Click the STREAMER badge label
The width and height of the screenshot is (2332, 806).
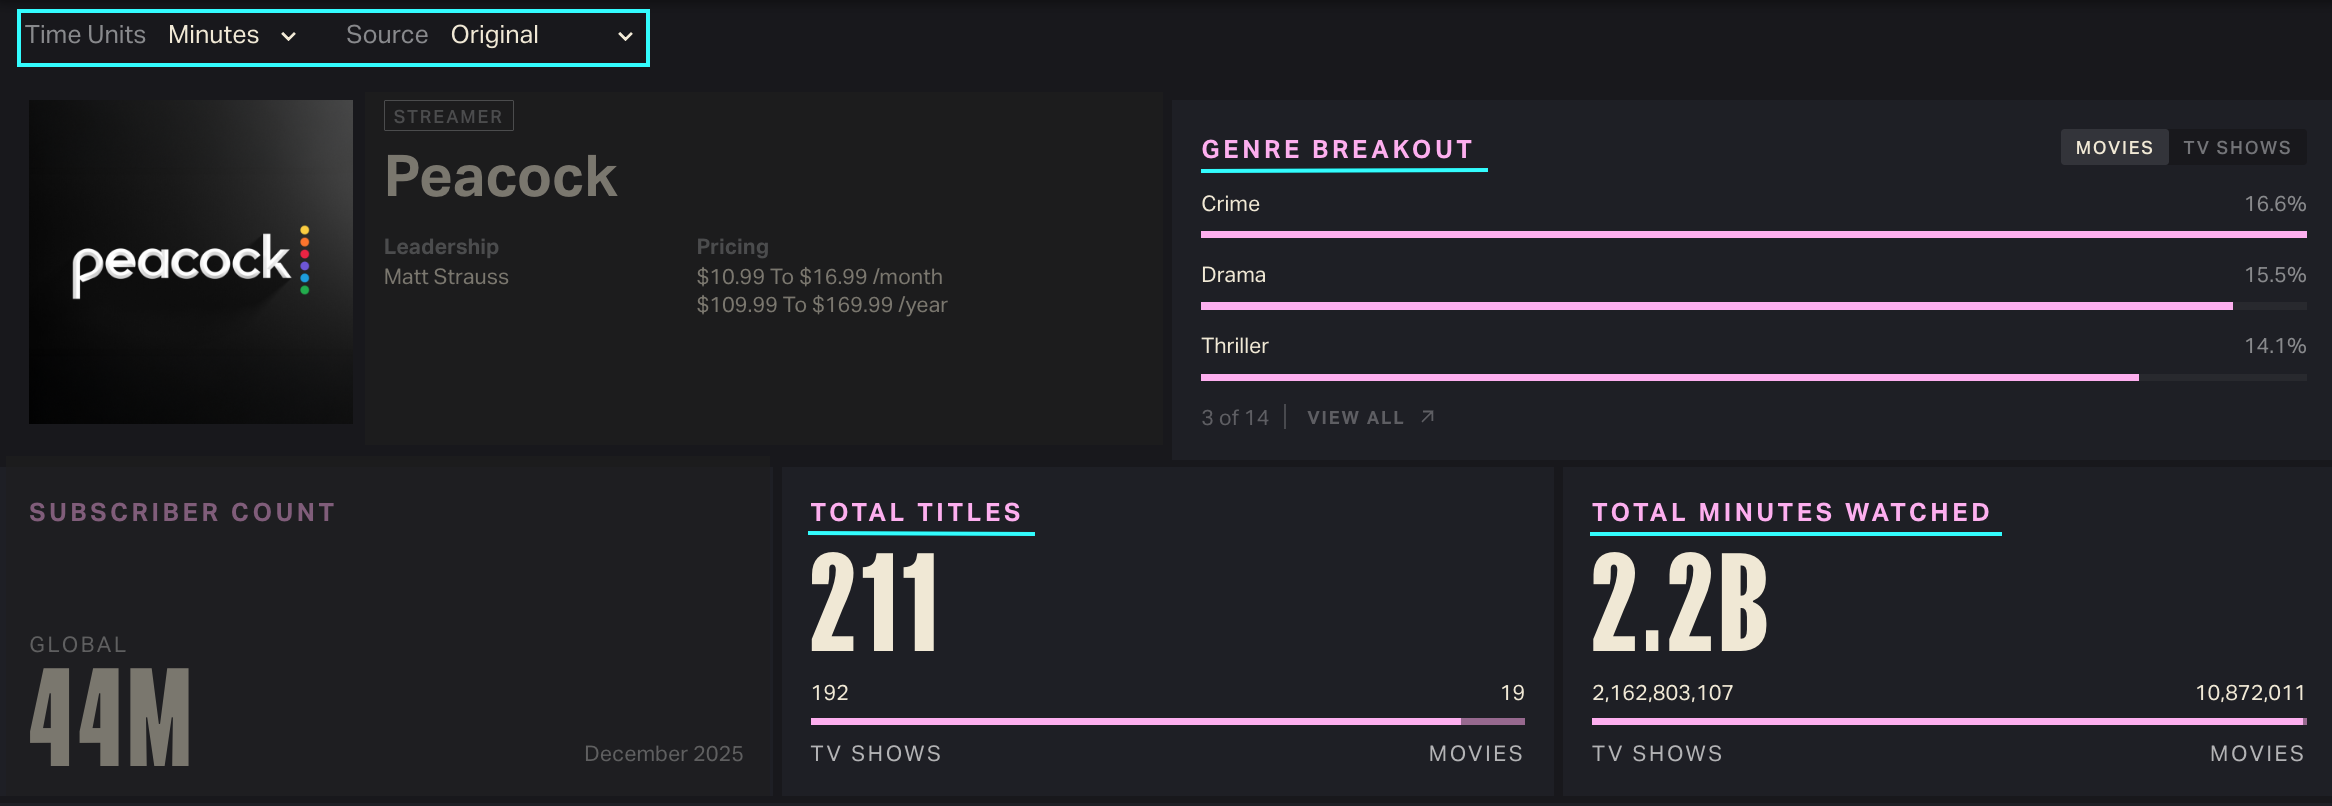point(448,117)
